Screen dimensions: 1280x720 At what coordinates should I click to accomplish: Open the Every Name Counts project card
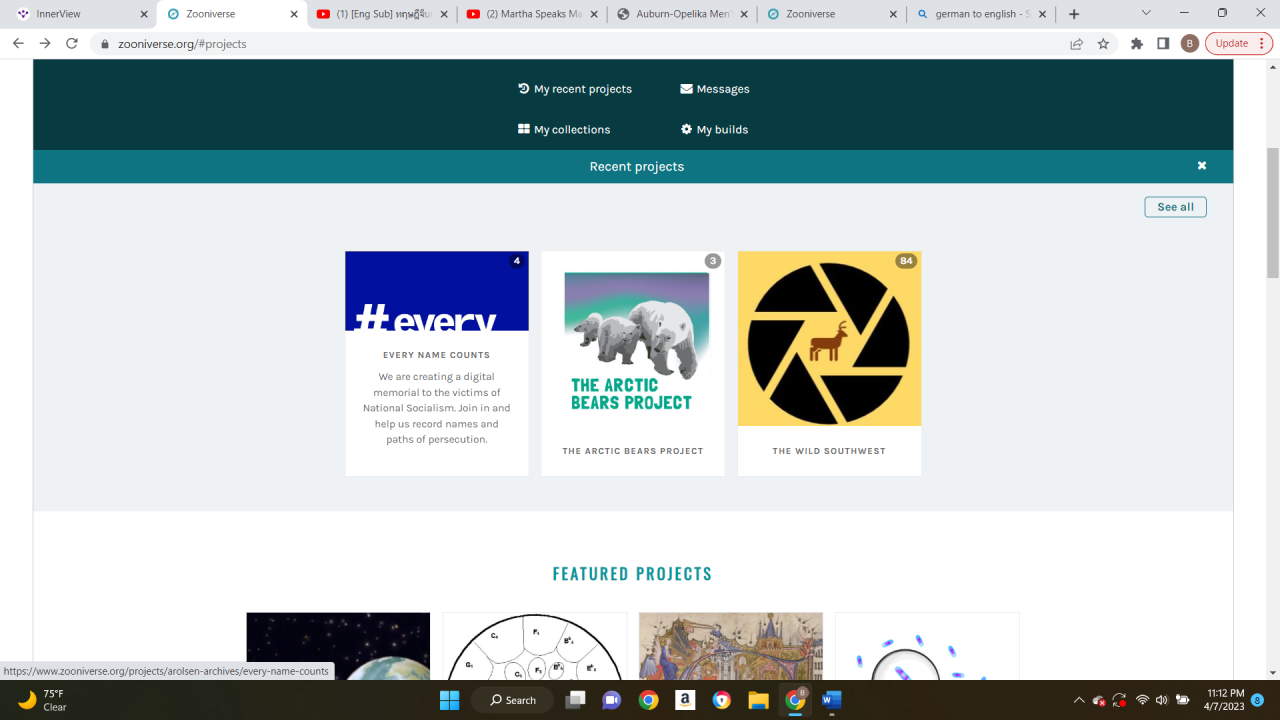pos(437,363)
